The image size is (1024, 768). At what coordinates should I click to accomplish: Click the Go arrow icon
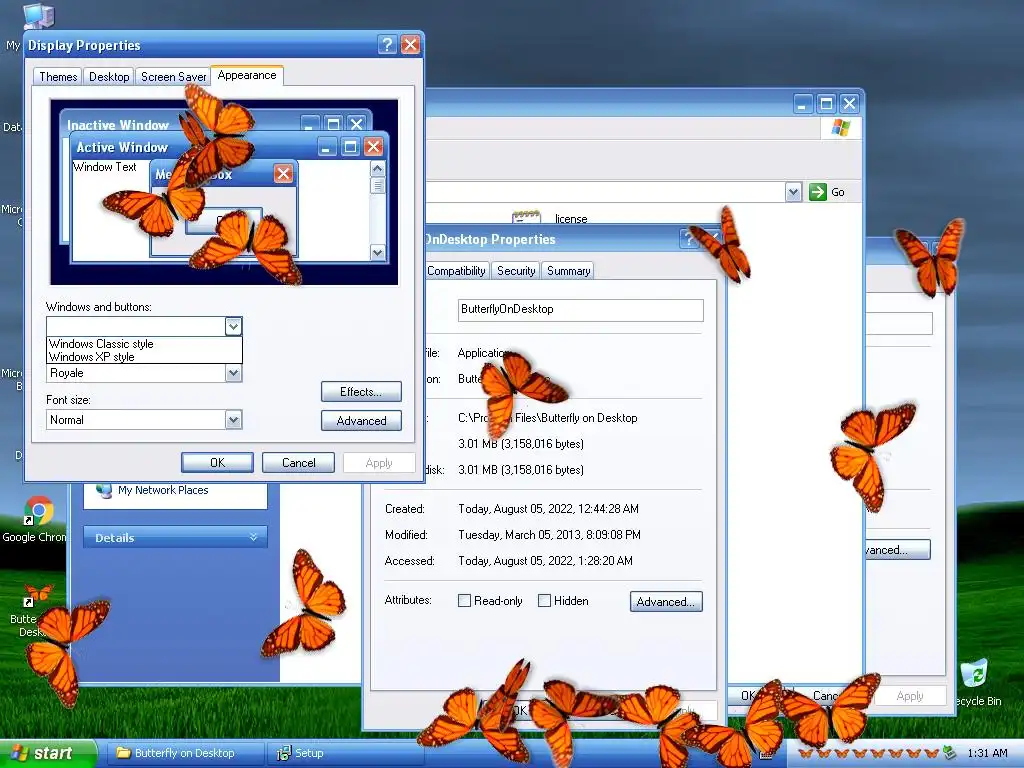point(818,192)
